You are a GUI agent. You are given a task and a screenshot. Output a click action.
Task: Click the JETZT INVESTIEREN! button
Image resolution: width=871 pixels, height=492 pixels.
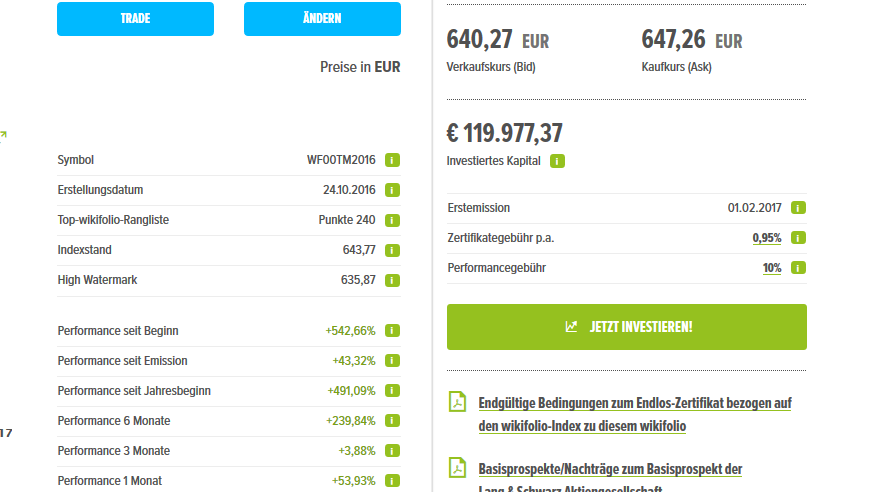[627, 327]
